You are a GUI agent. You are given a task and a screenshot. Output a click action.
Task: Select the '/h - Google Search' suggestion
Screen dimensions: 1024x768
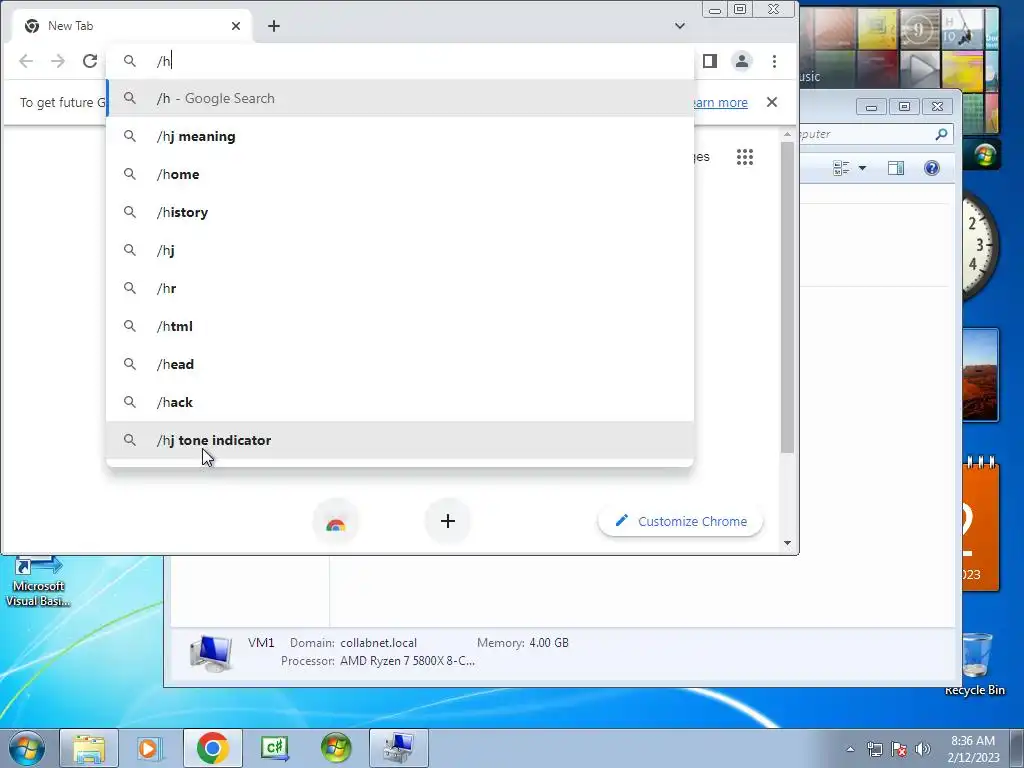pos(400,98)
